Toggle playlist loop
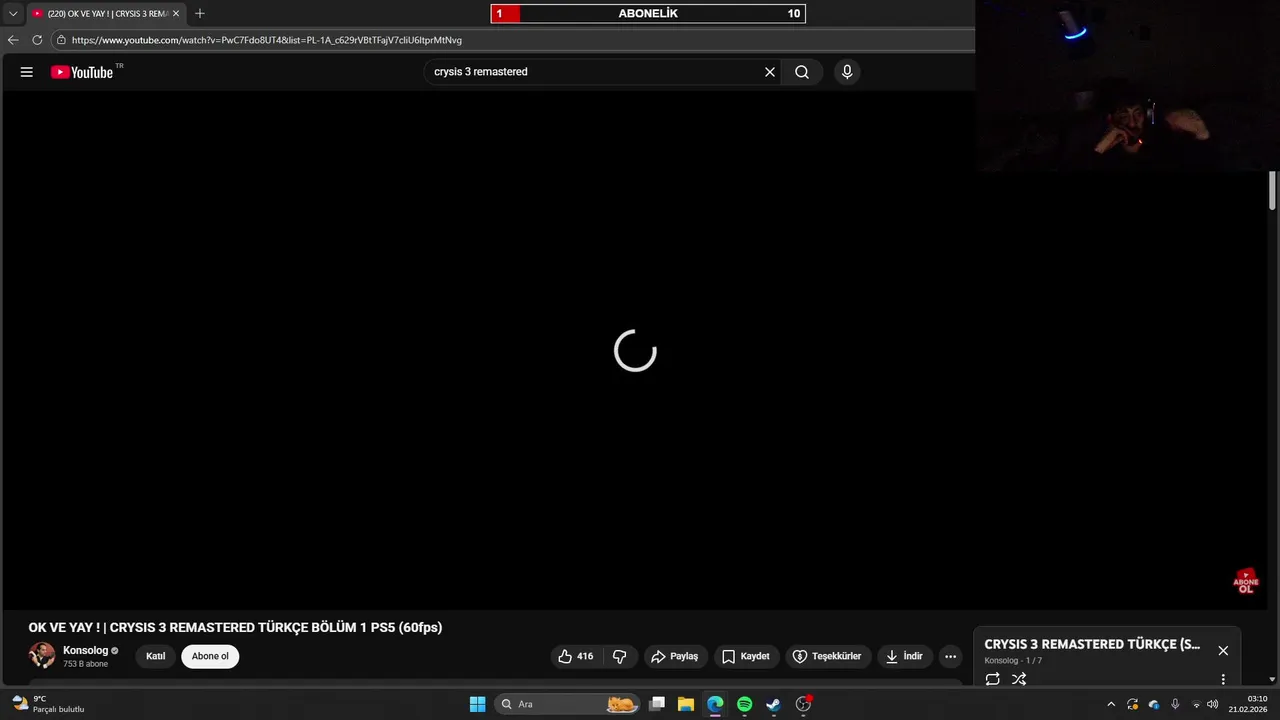 point(993,679)
